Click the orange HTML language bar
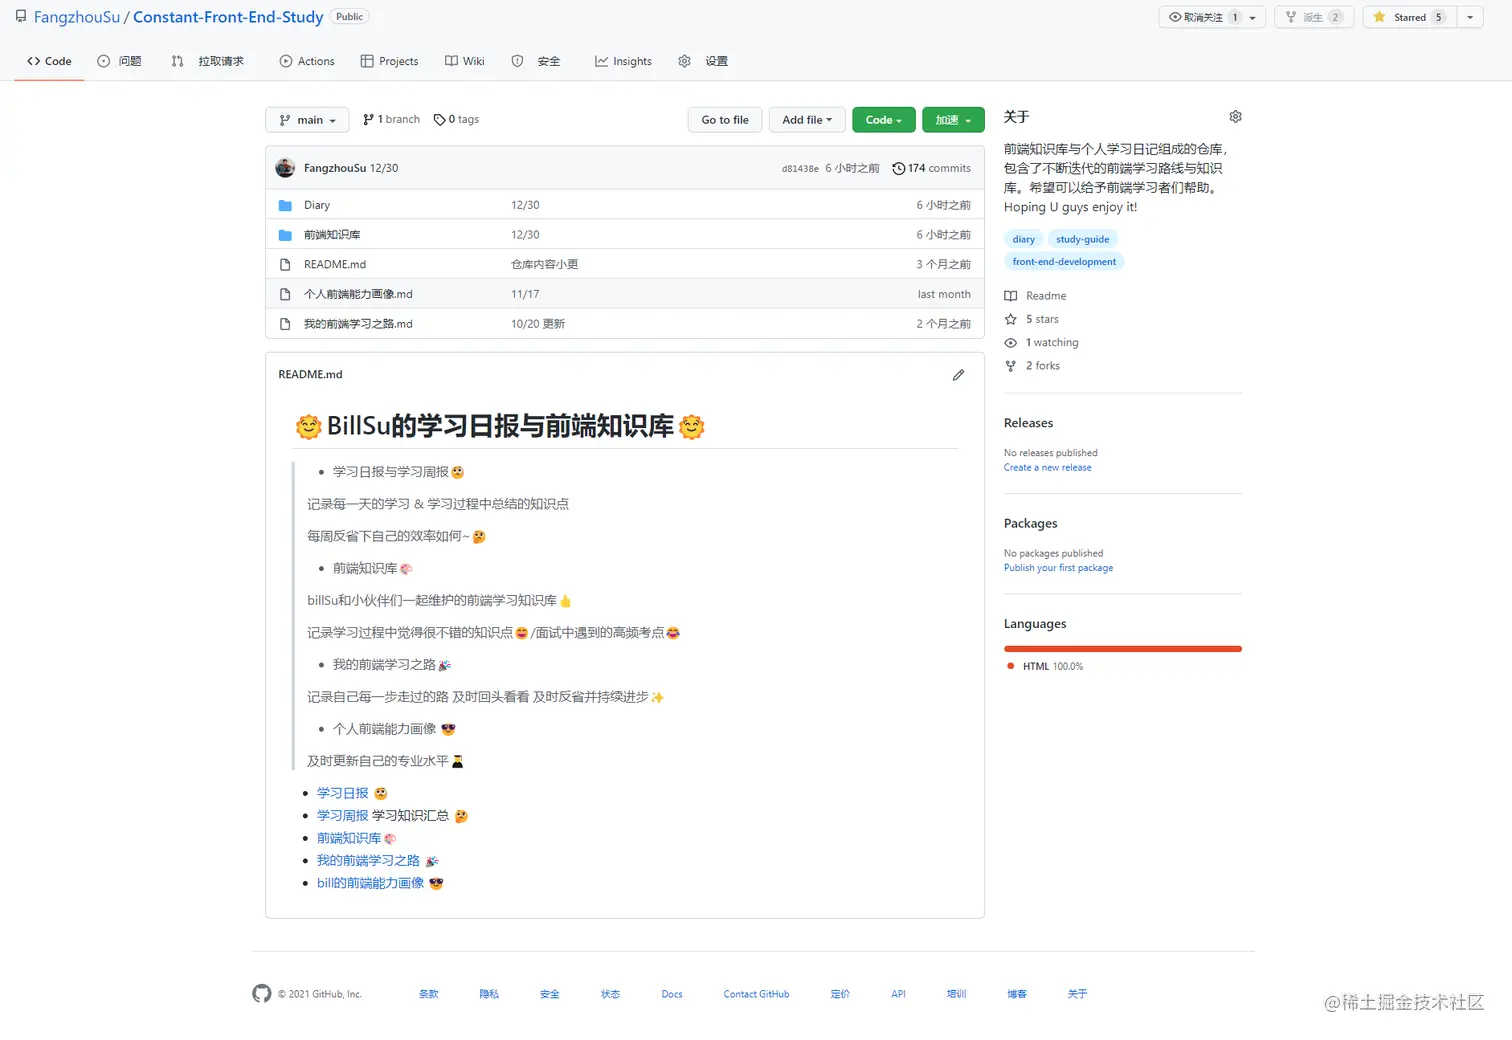 1123,649
